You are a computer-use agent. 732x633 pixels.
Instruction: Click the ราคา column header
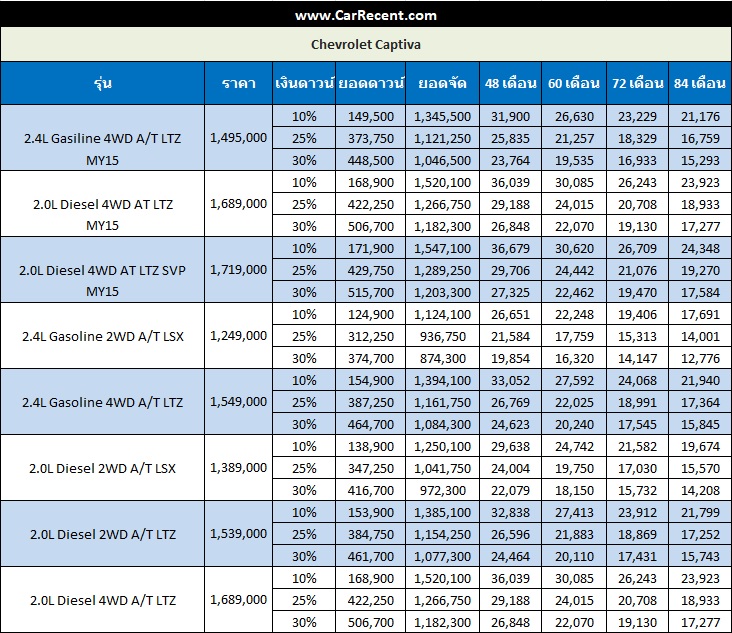pyautogui.click(x=238, y=83)
